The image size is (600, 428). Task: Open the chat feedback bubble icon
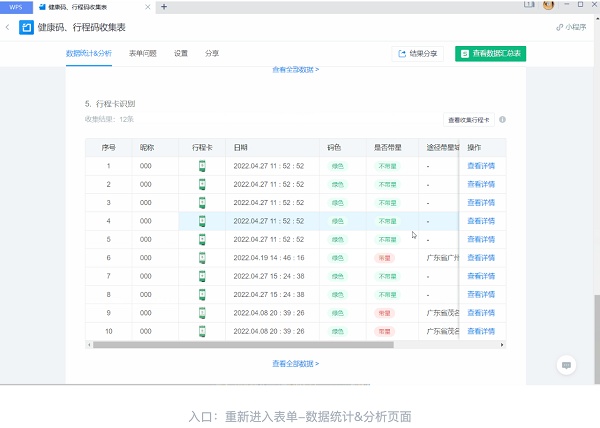566,365
